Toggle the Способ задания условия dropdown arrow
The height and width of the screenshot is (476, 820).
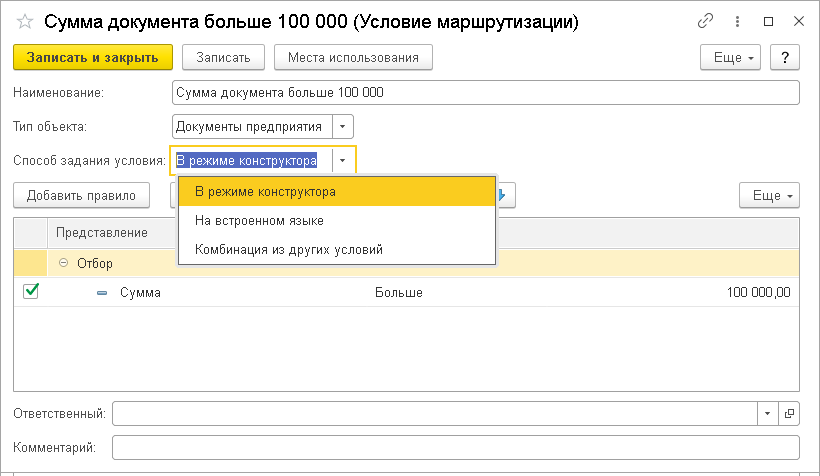pyautogui.click(x=343, y=160)
